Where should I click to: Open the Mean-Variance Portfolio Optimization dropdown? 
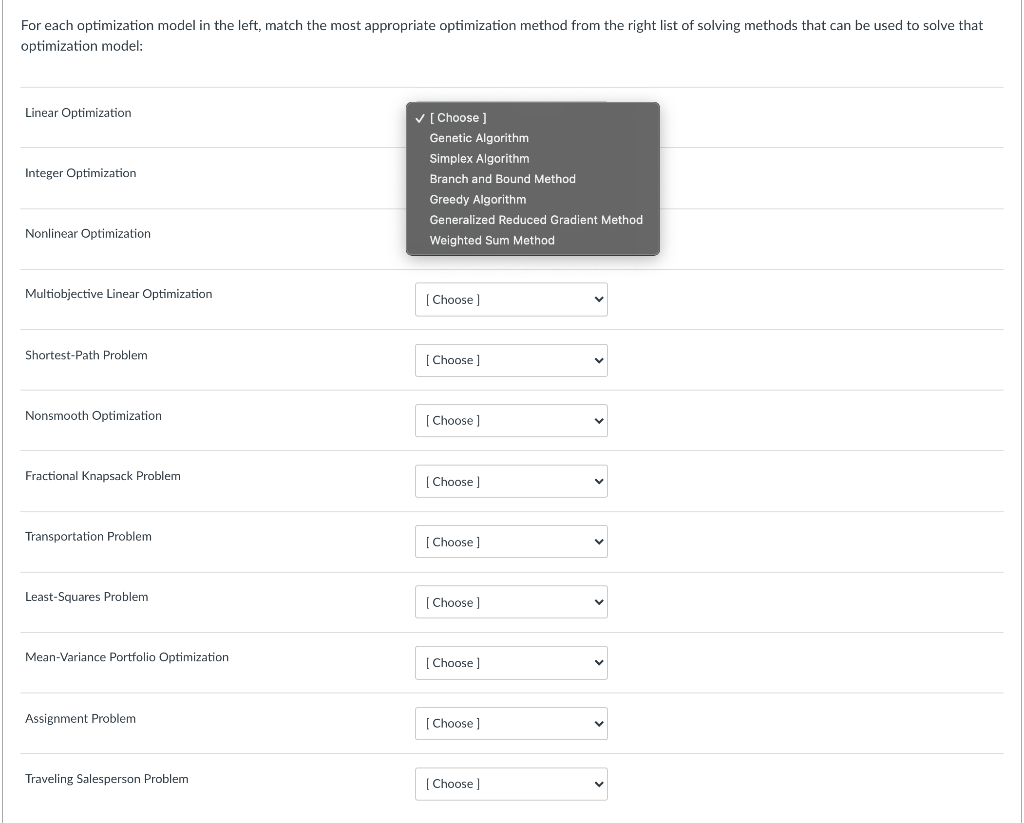511,662
